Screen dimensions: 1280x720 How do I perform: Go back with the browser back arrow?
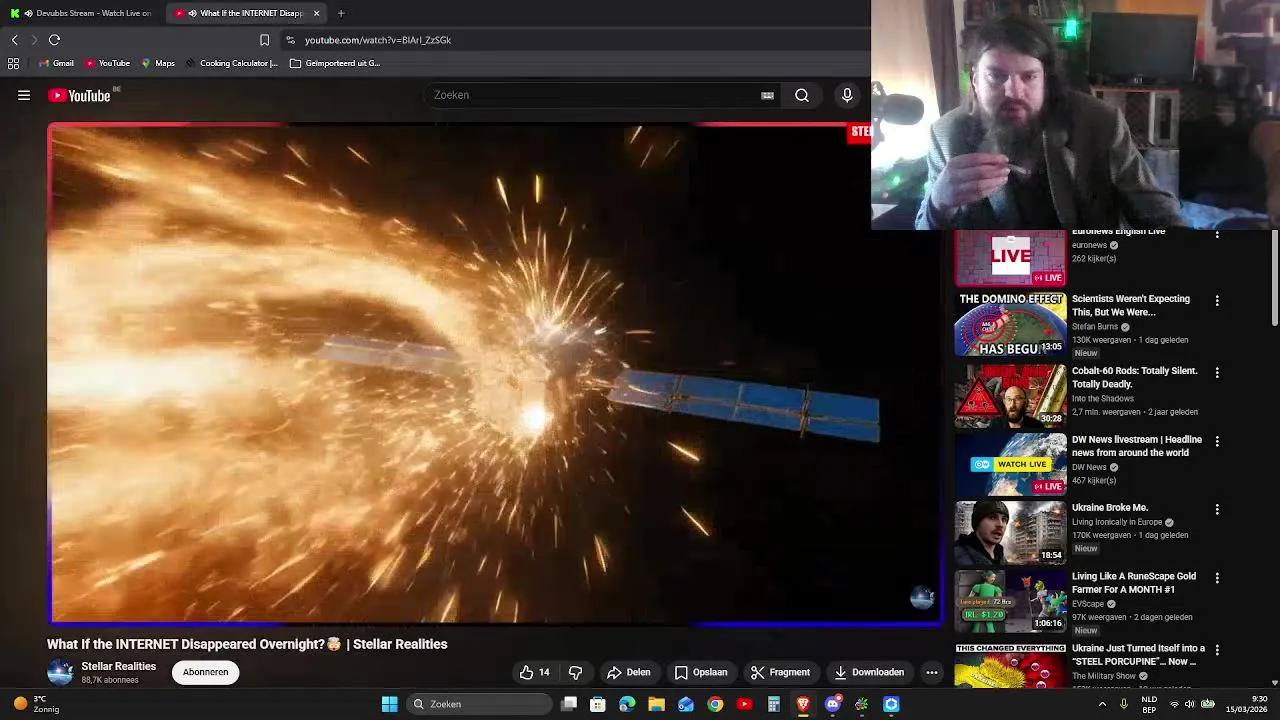[x=15, y=40]
